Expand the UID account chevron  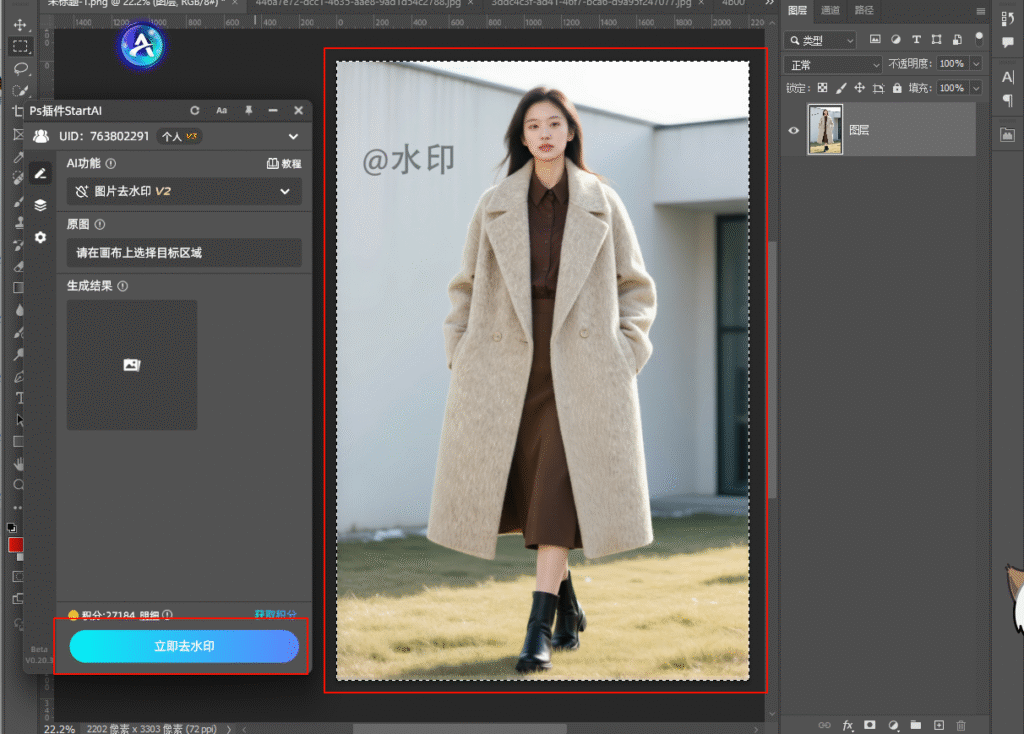point(293,136)
